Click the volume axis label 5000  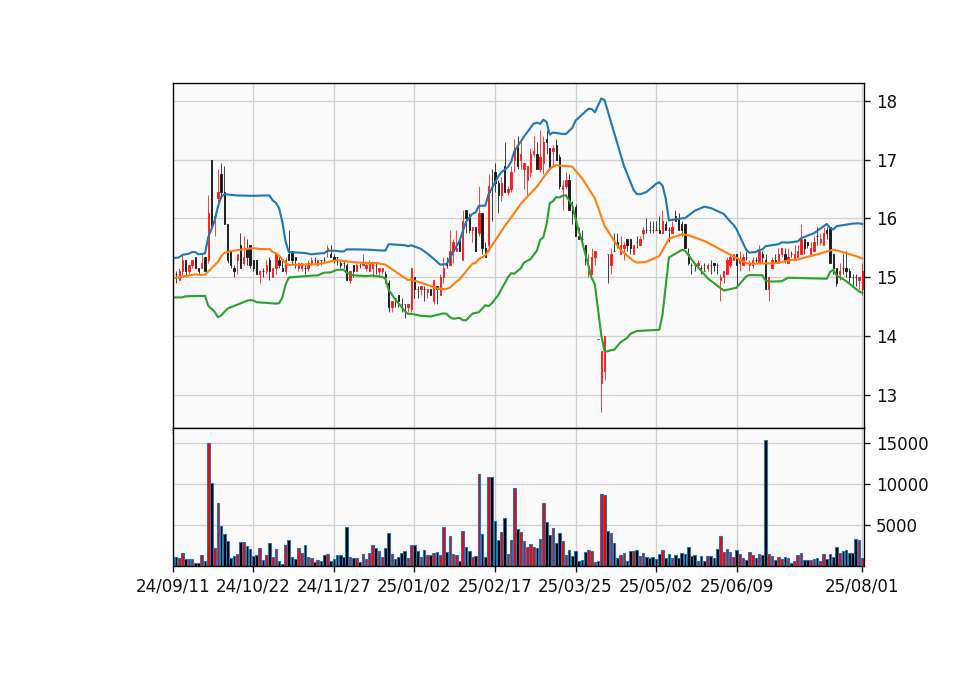click(897, 526)
